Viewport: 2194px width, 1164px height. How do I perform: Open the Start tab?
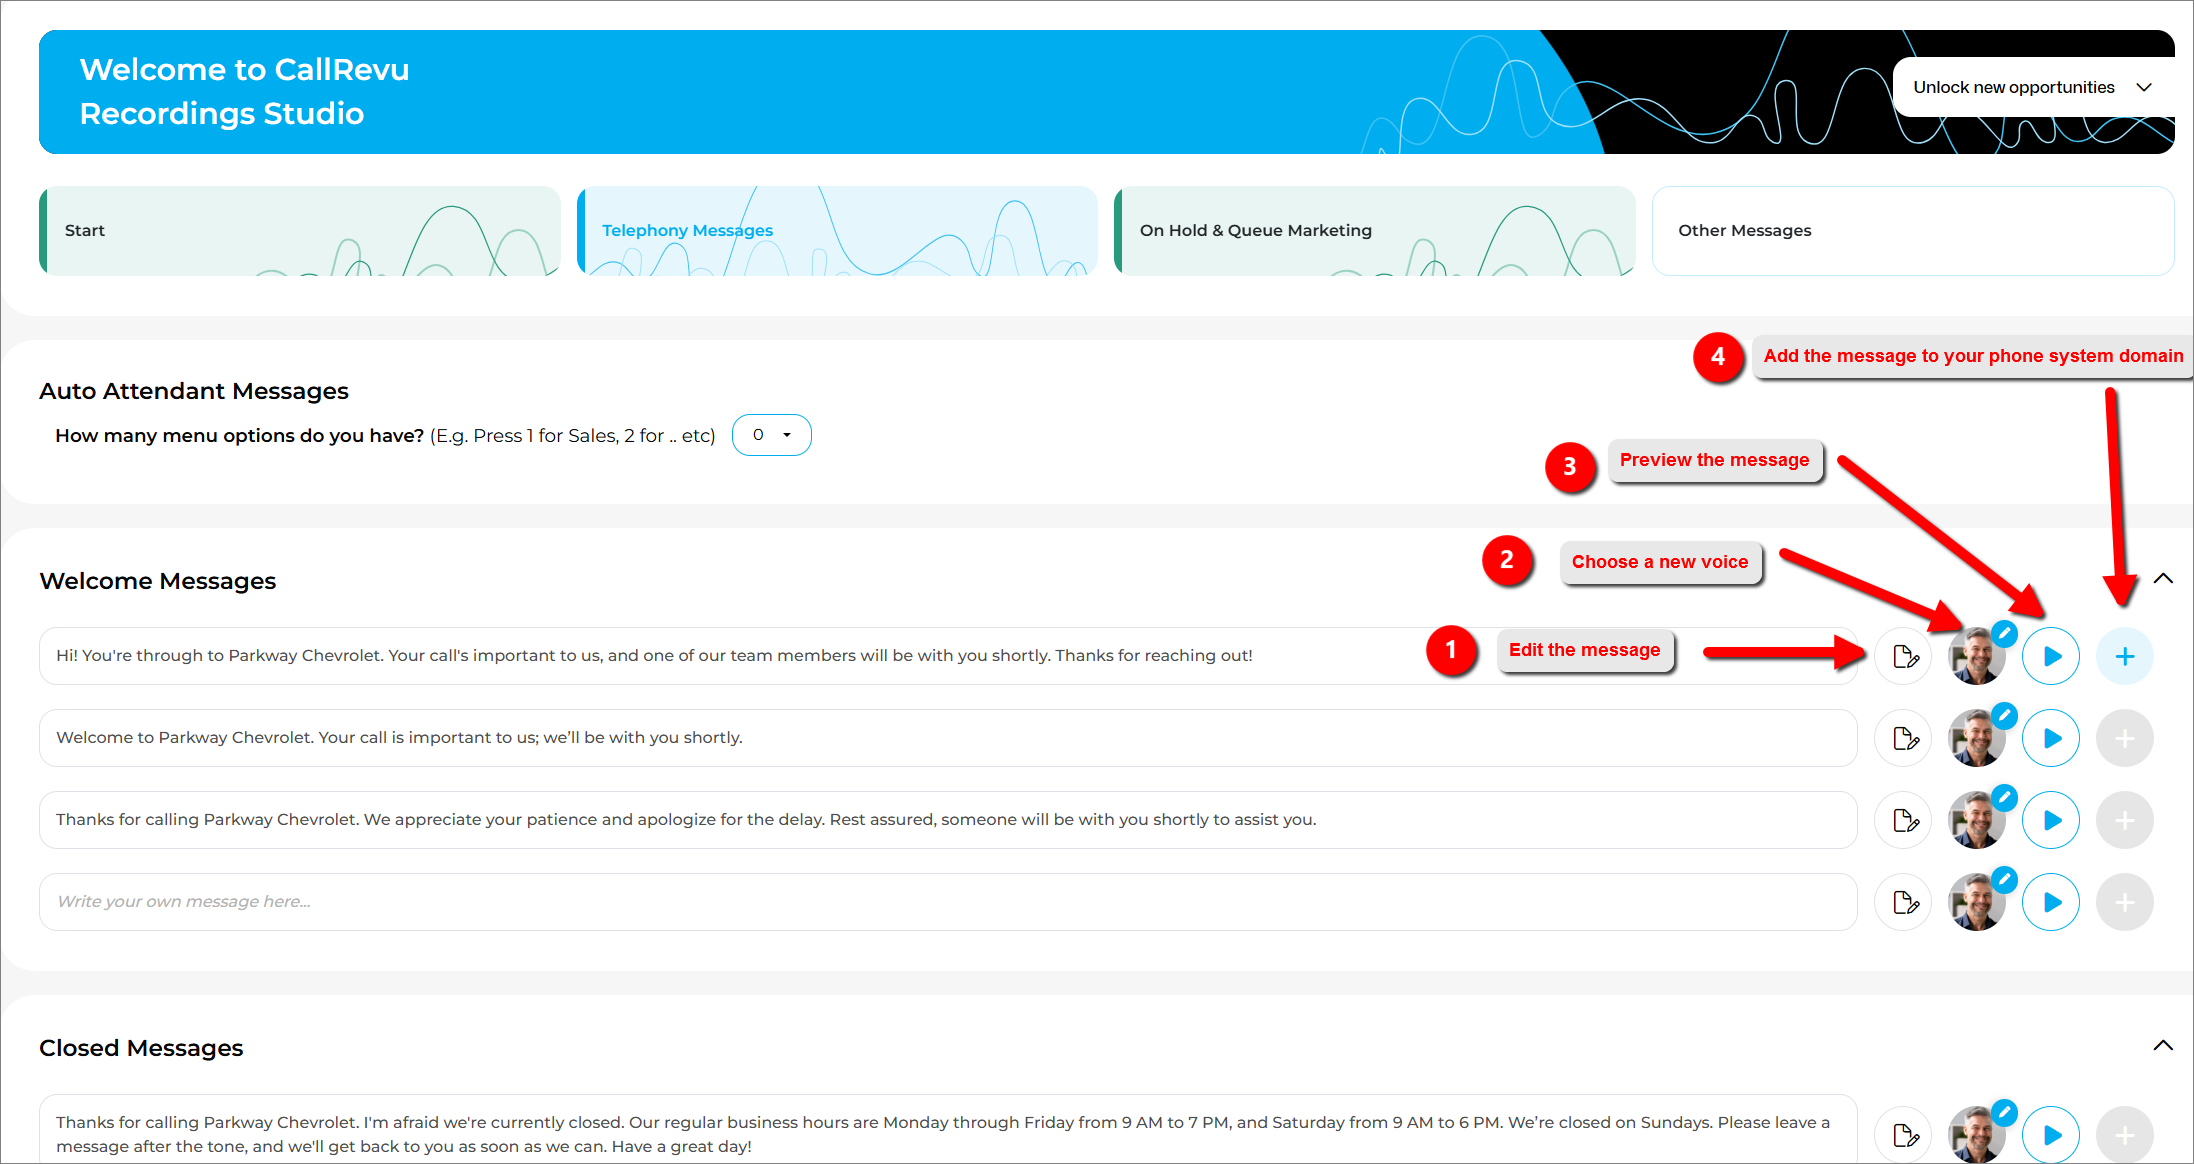pyautogui.click(x=300, y=230)
